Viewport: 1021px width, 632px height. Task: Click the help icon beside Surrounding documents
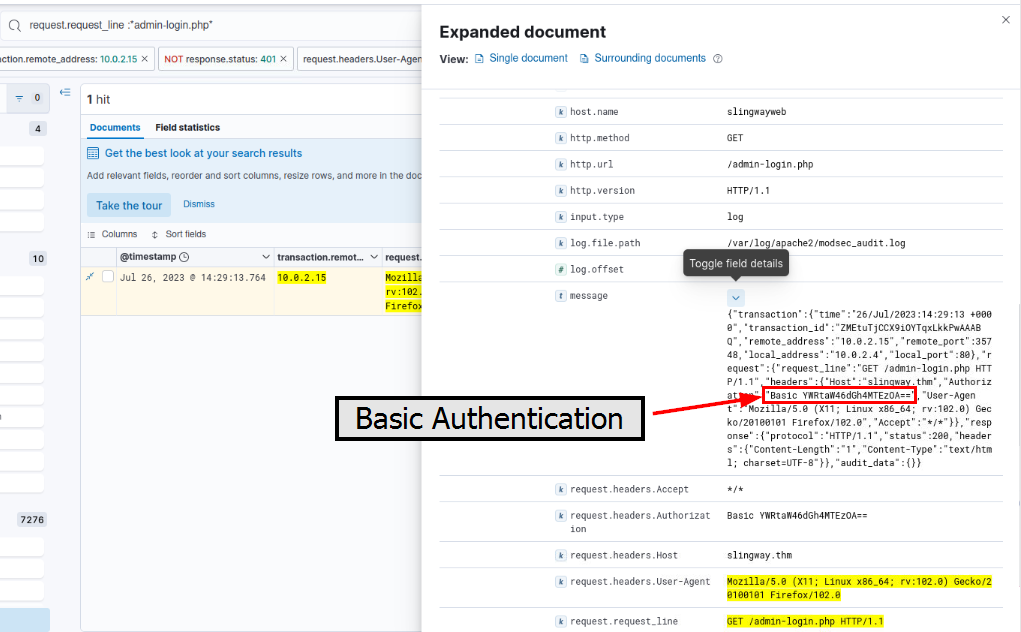tap(718, 59)
